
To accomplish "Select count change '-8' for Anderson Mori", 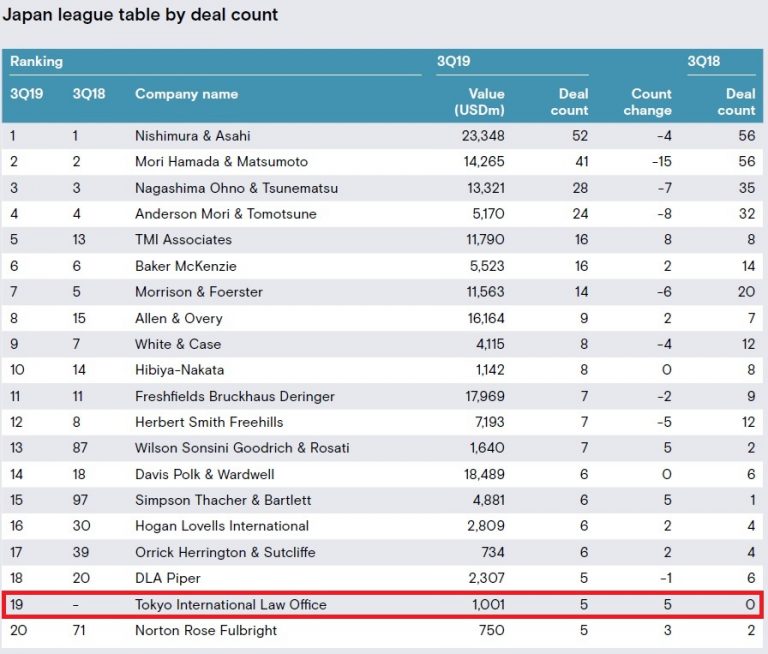I will point(665,214).
